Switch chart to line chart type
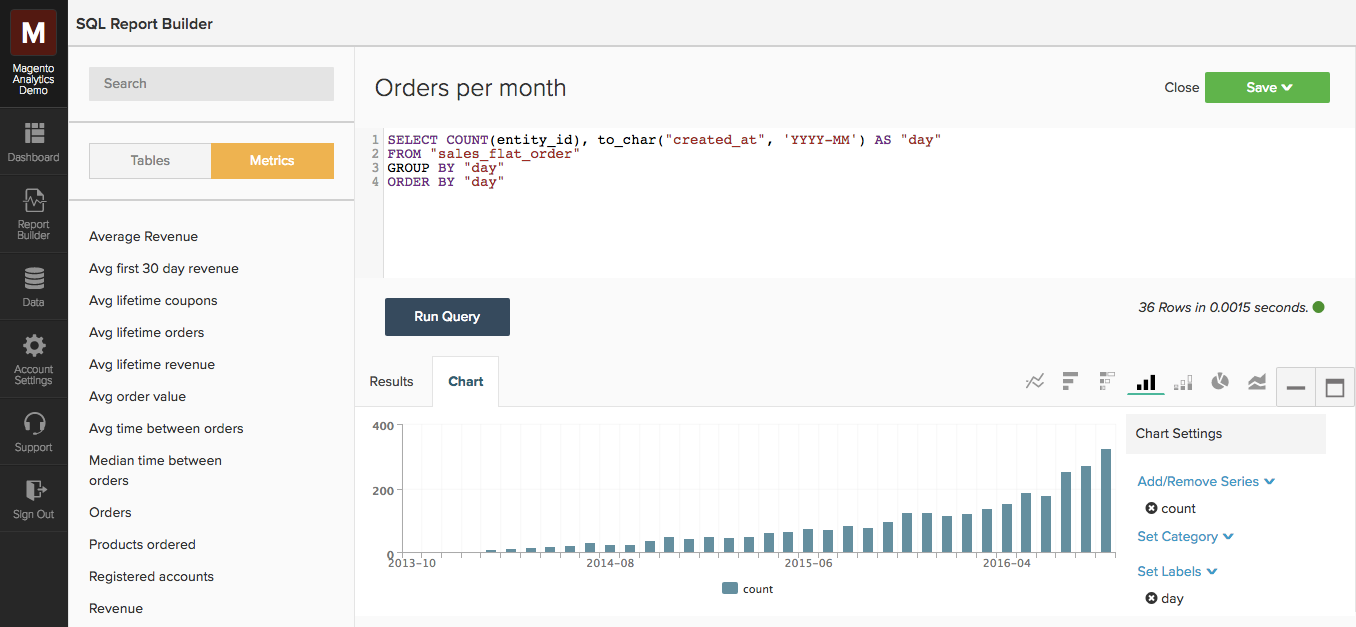Image resolution: width=1356 pixels, height=627 pixels. (1035, 381)
